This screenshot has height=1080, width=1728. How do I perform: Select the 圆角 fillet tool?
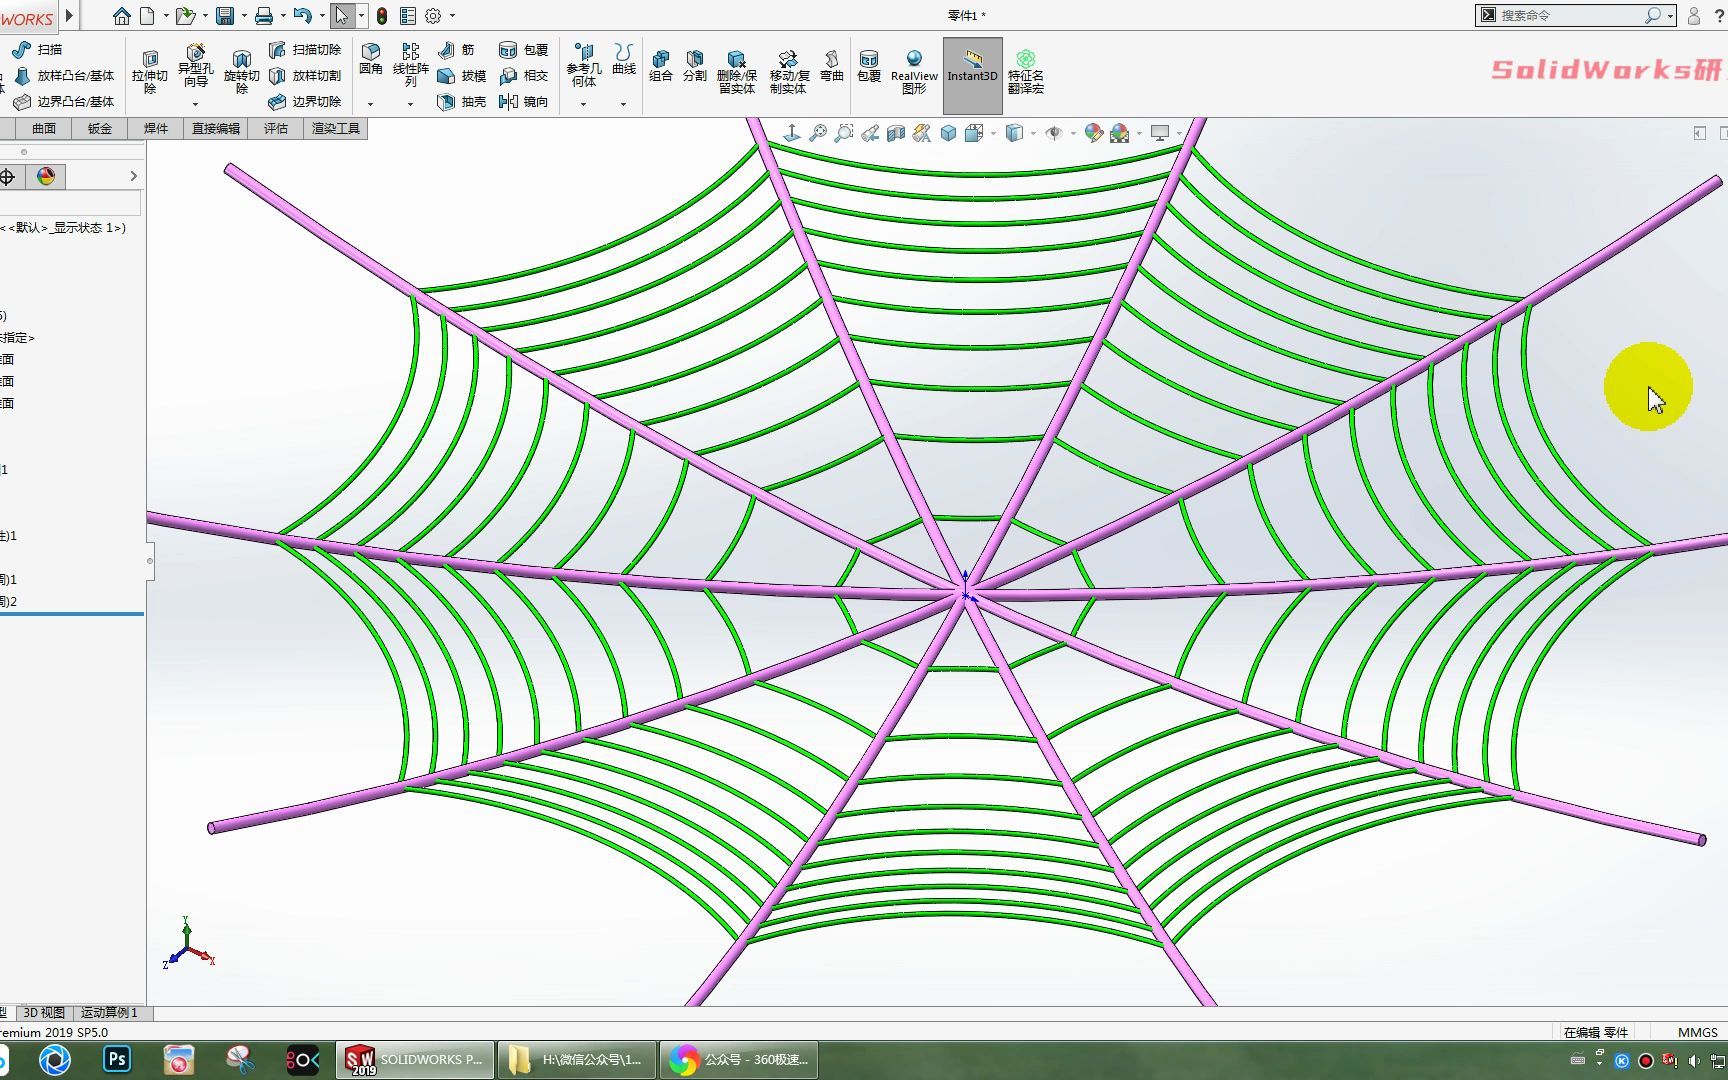(x=371, y=60)
